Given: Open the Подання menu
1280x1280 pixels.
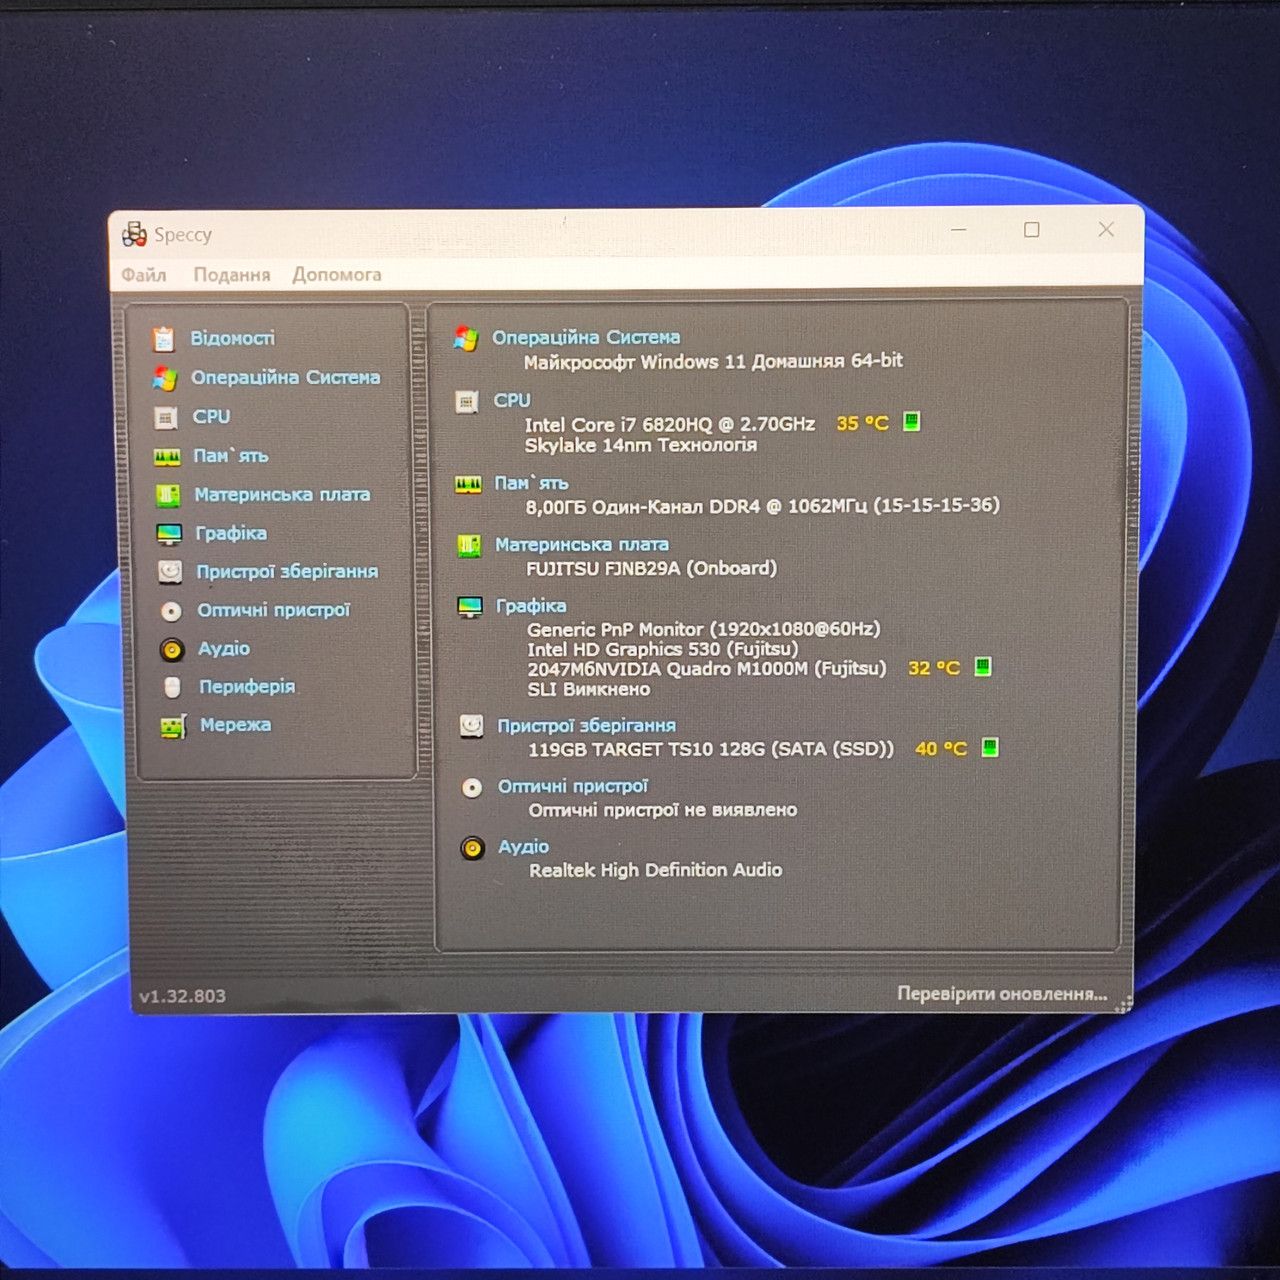Looking at the screenshot, I should (232, 275).
